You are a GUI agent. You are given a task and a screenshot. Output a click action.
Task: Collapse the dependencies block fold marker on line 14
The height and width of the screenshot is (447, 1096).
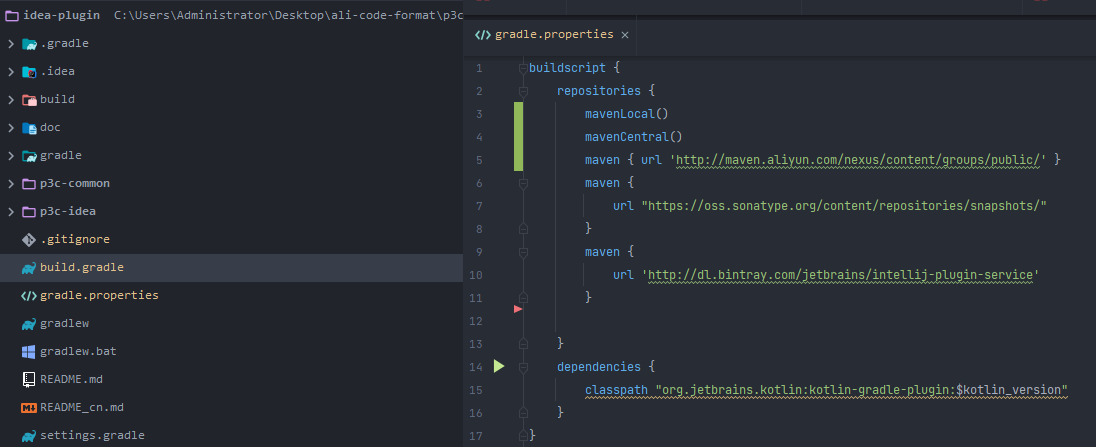pyautogui.click(x=523, y=367)
